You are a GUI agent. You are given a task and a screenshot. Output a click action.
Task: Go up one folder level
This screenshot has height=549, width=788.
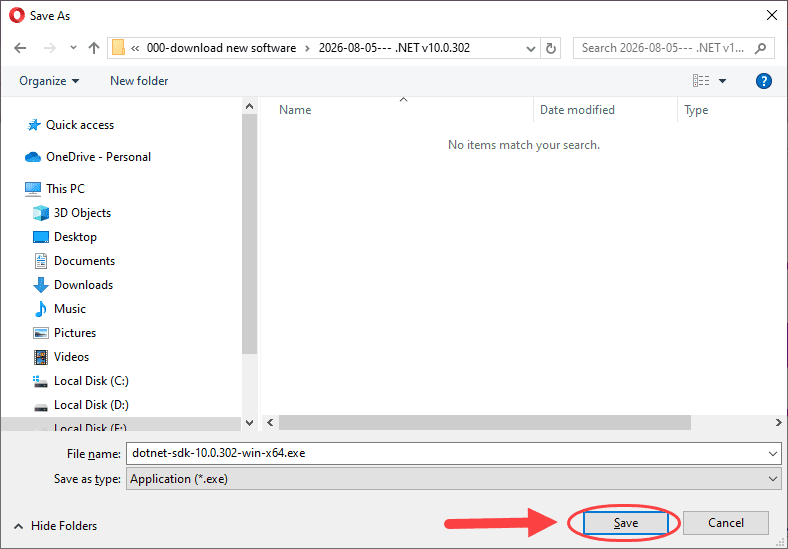pyautogui.click(x=94, y=48)
